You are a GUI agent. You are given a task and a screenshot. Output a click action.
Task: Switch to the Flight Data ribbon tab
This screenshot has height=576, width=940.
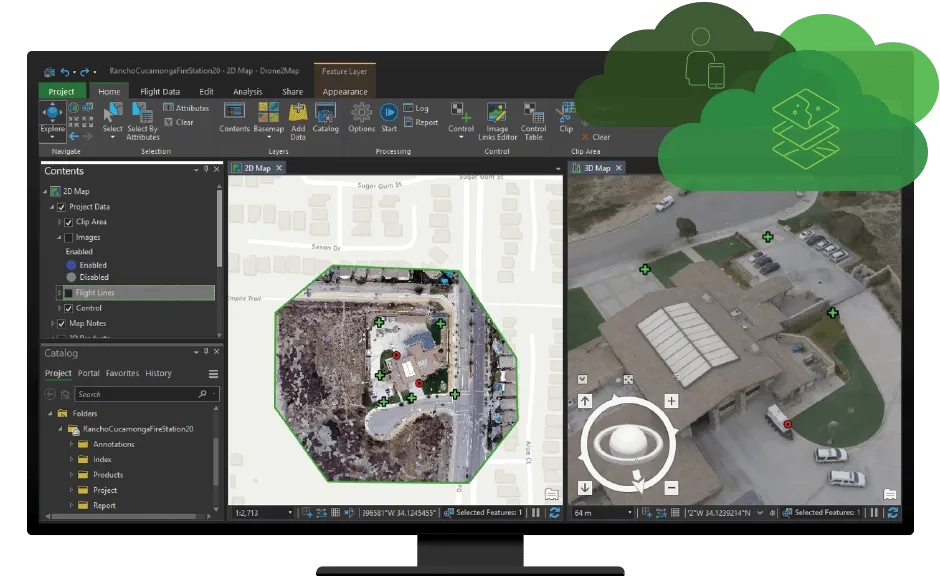[x=160, y=92]
